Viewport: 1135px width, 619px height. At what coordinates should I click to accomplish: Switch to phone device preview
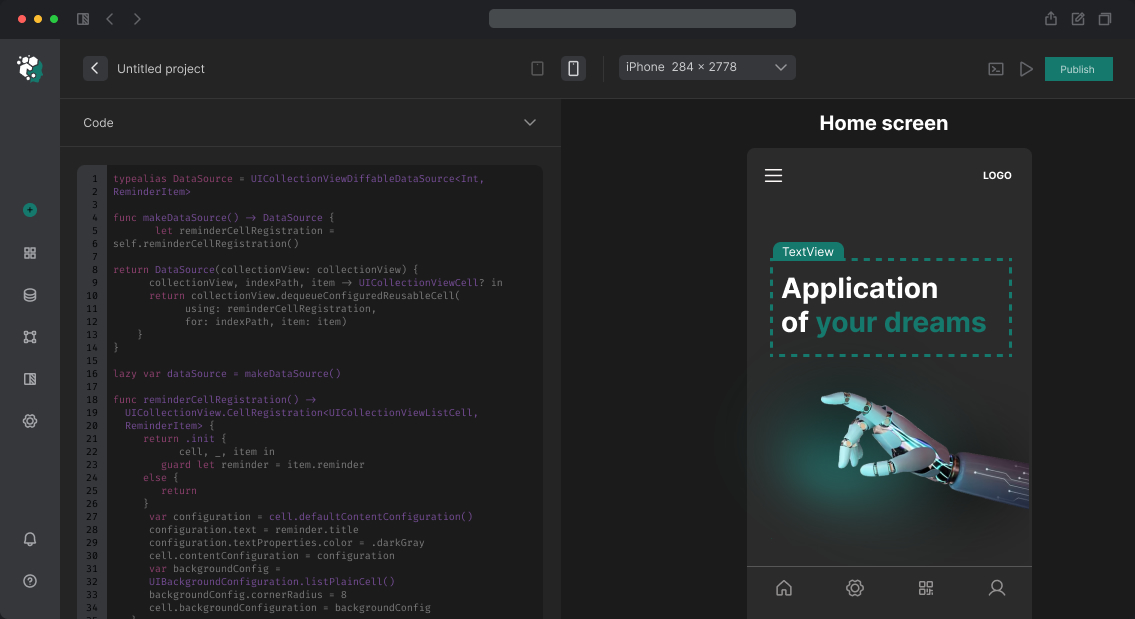(573, 68)
